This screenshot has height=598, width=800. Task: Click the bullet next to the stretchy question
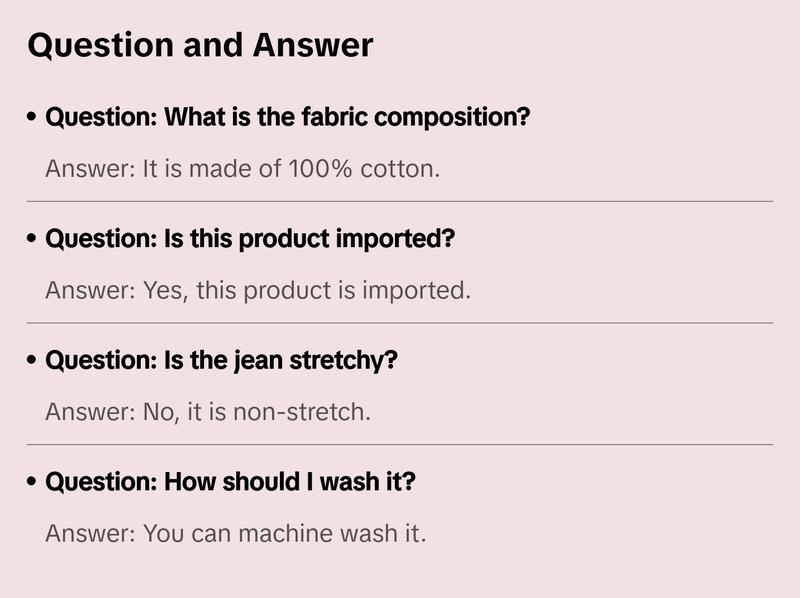coord(33,361)
